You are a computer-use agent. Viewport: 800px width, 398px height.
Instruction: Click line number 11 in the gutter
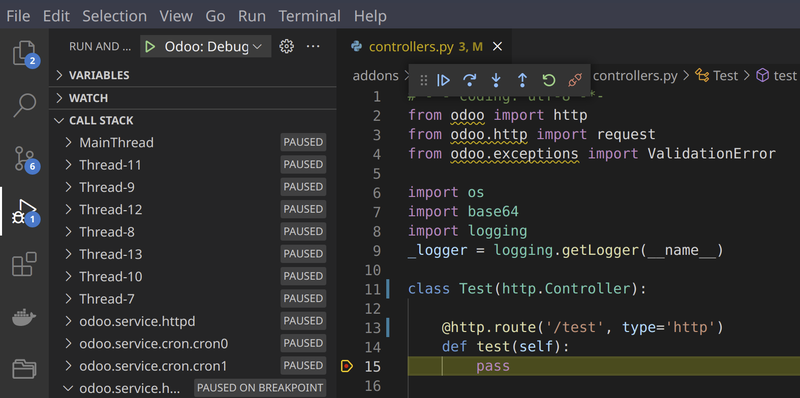pyautogui.click(x=373, y=289)
